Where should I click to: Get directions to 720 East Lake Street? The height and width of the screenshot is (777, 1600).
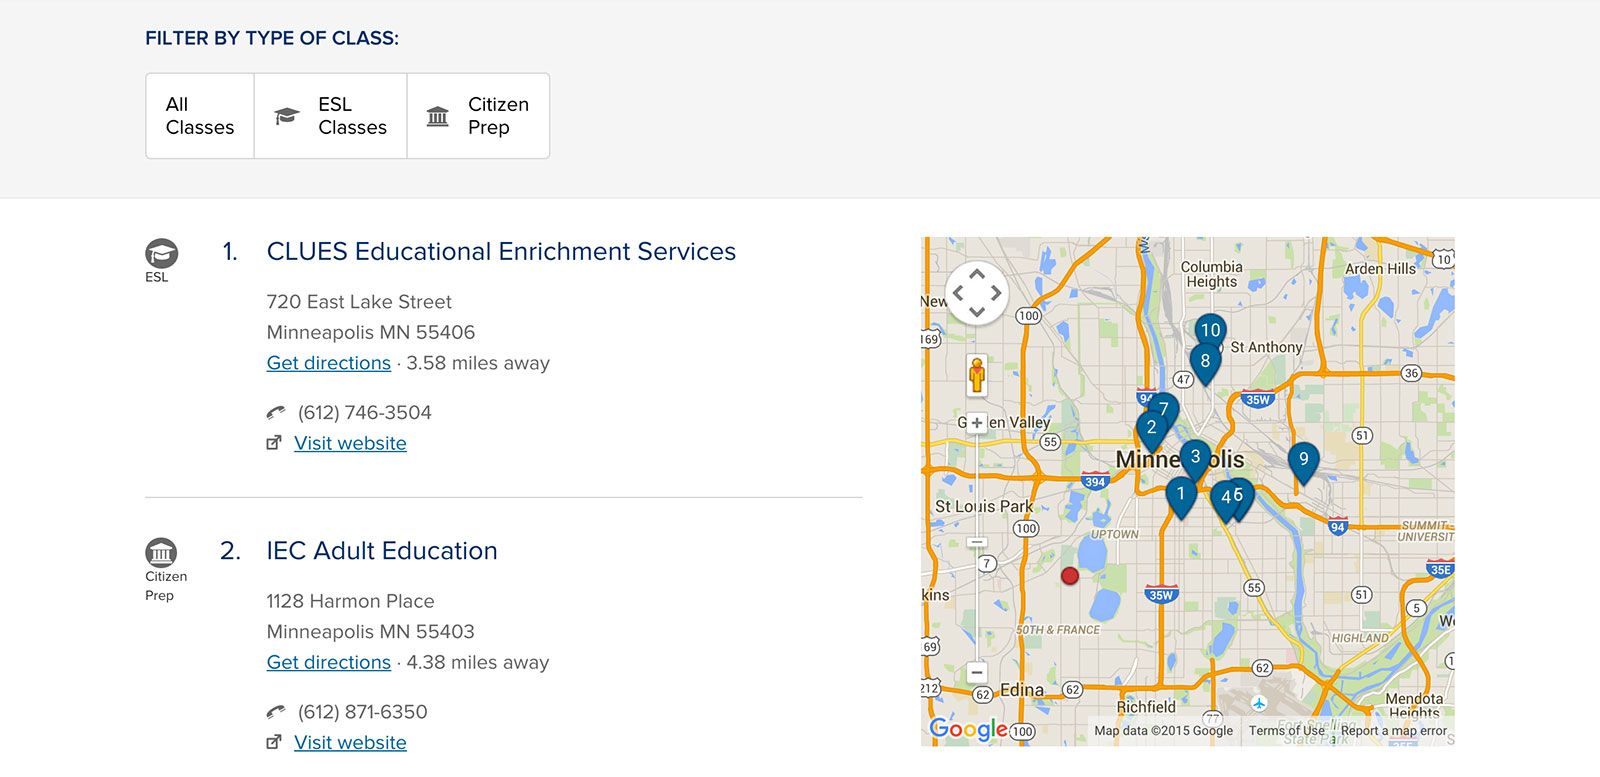click(328, 363)
